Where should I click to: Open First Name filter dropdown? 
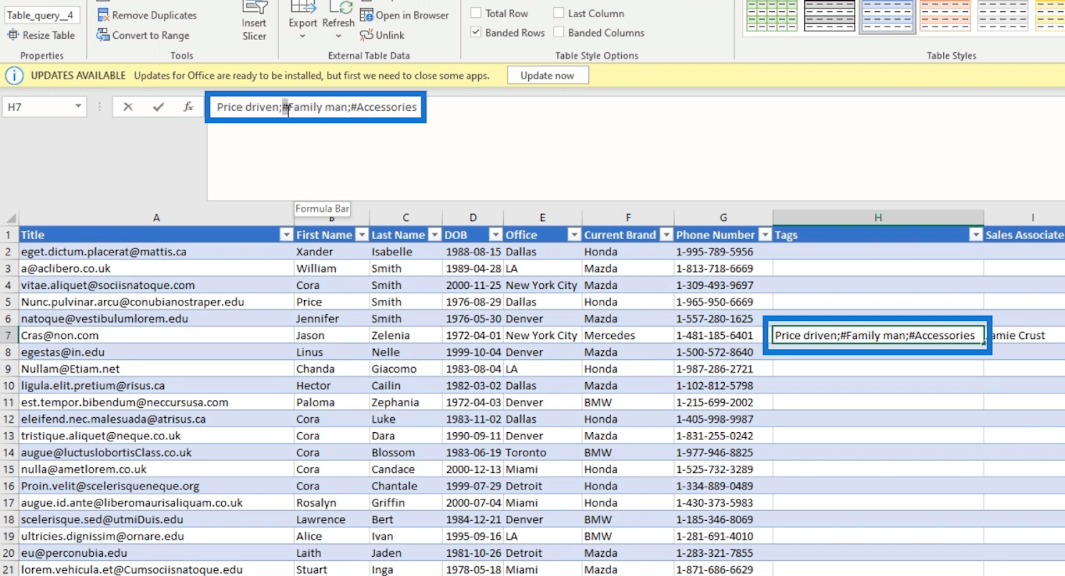coord(361,235)
